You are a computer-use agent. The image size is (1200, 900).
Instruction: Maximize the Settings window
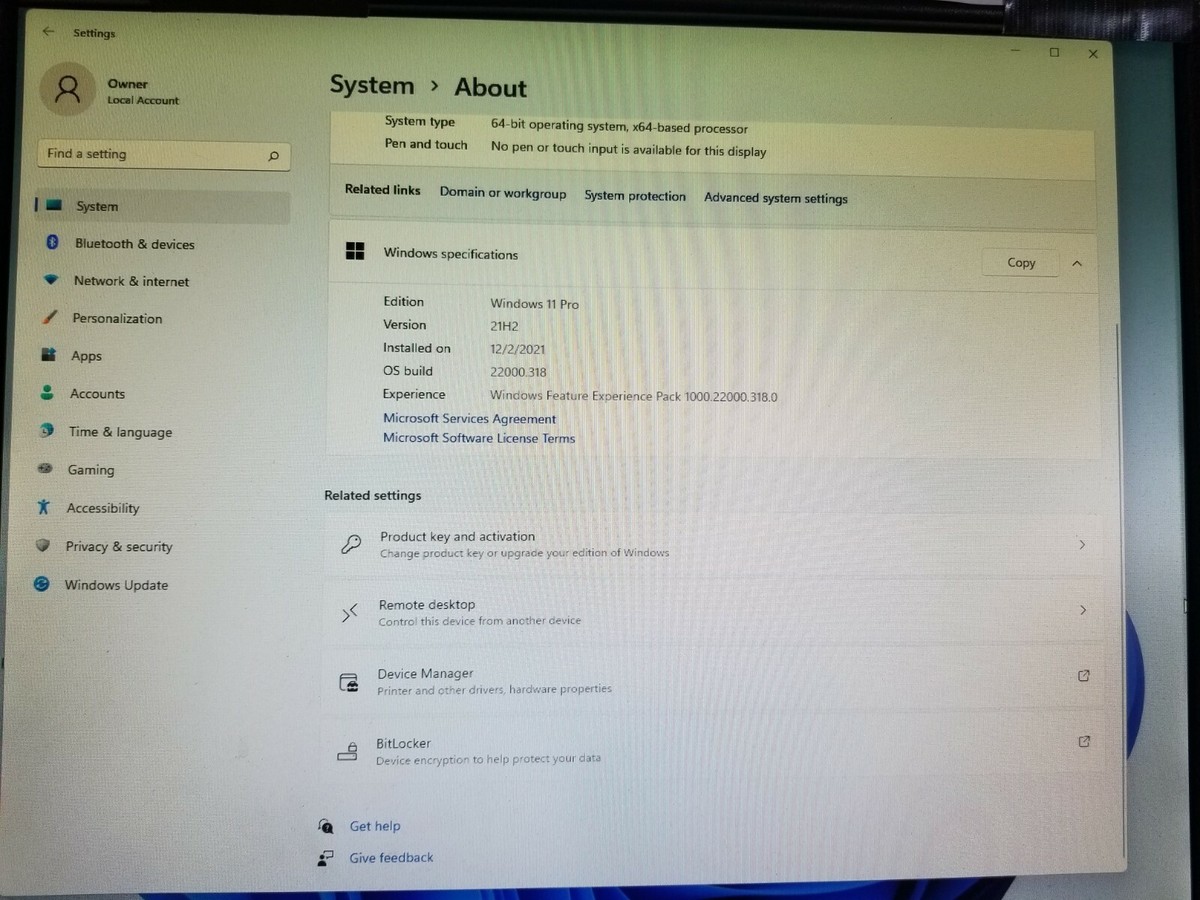1054,52
